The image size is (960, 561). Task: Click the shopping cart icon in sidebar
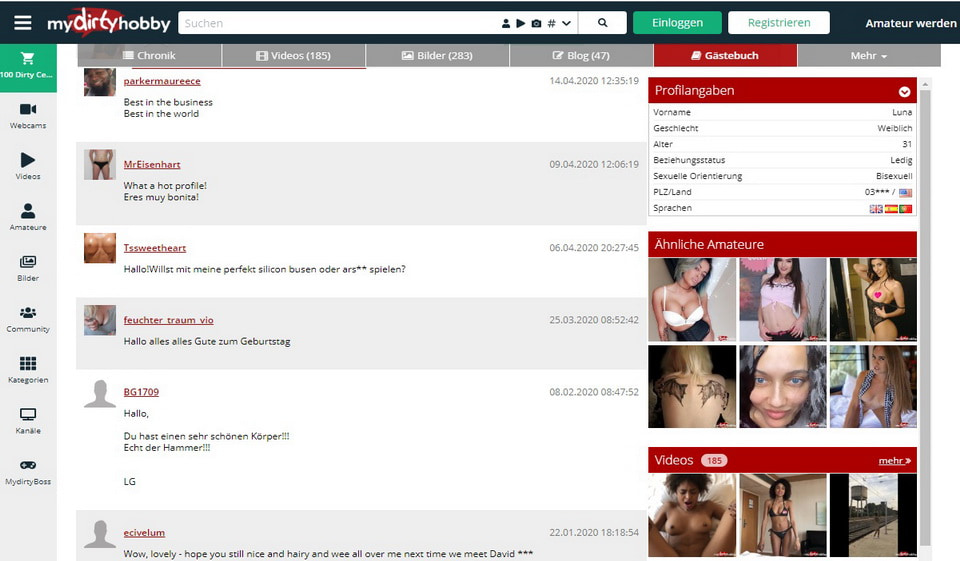tap(27, 59)
